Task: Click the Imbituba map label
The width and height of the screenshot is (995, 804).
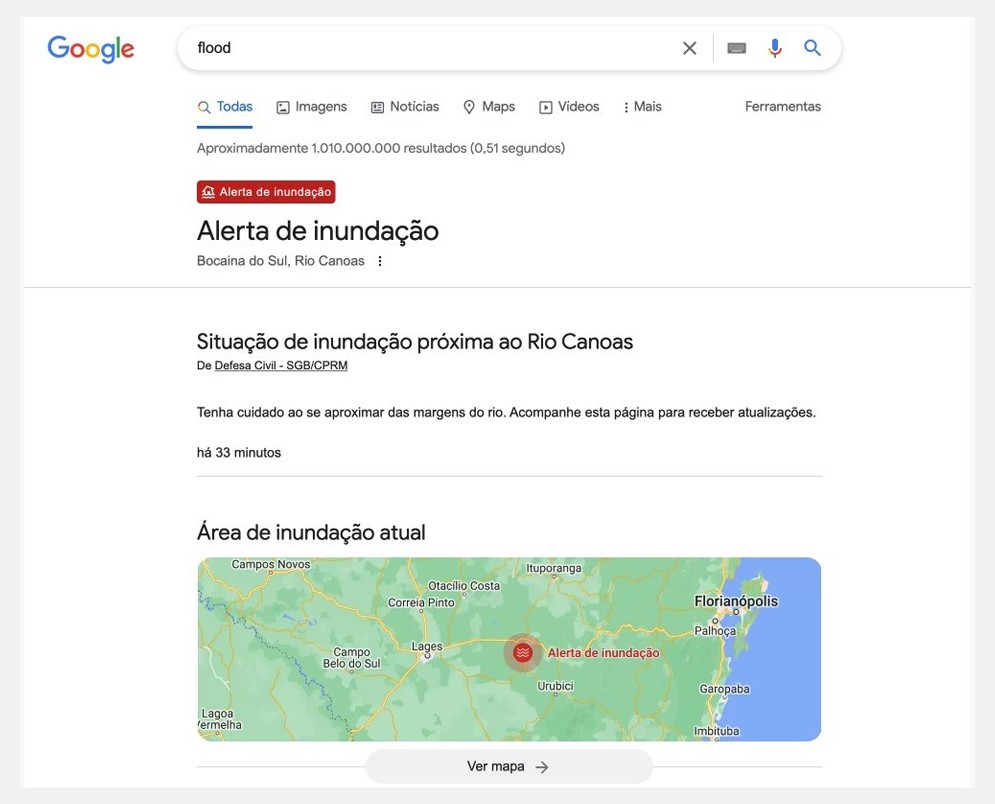Action: pyautogui.click(x=716, y=731)
